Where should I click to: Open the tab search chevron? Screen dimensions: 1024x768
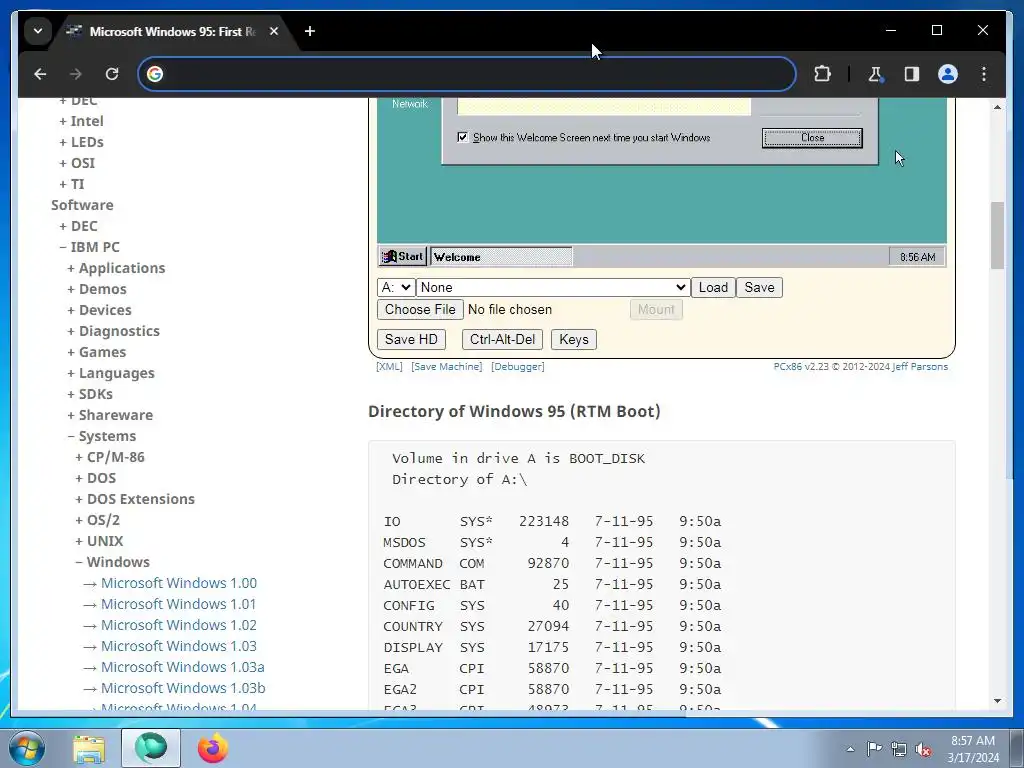point(38,31)
